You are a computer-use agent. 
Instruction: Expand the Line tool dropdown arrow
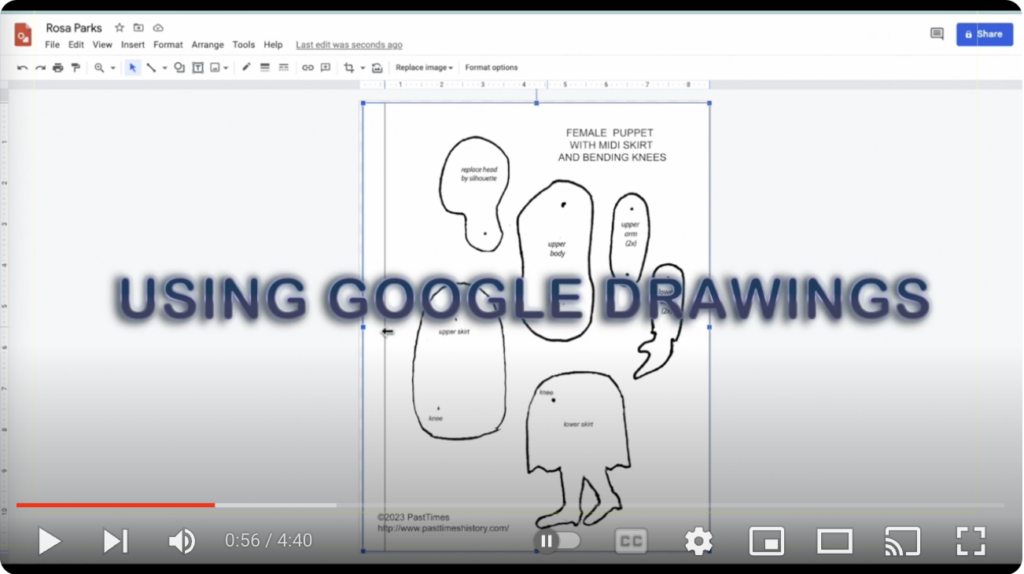pos(165,68)
